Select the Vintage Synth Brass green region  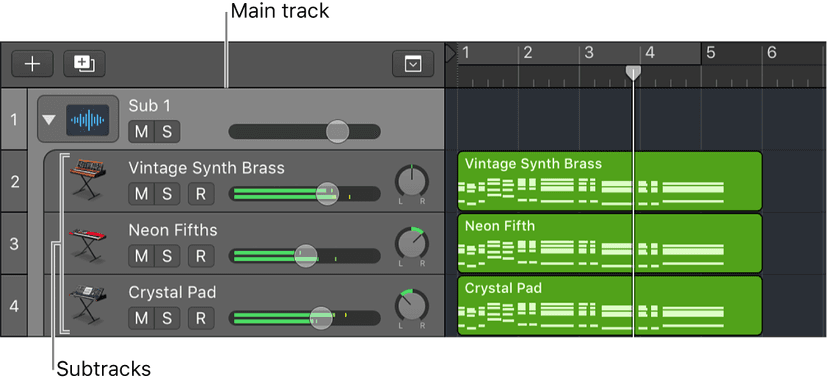(610, 181)
